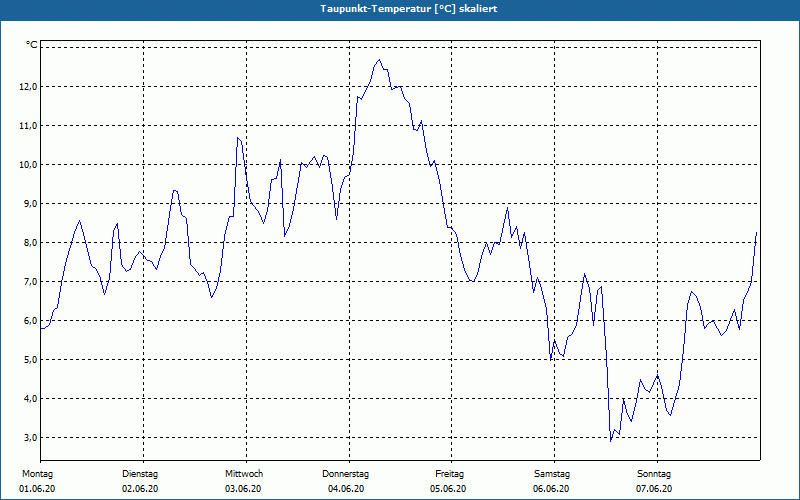Click the Mittwoch day label
The image size is (800, 500).
click(x=244, y=474)
